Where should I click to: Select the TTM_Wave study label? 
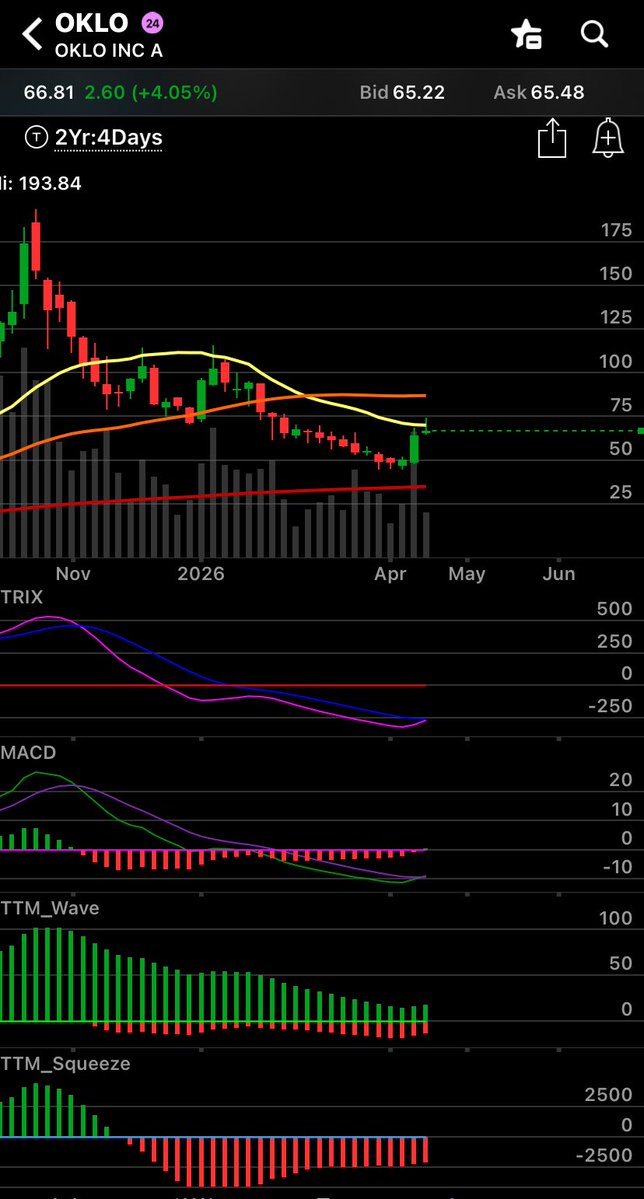tap(50, 908)
